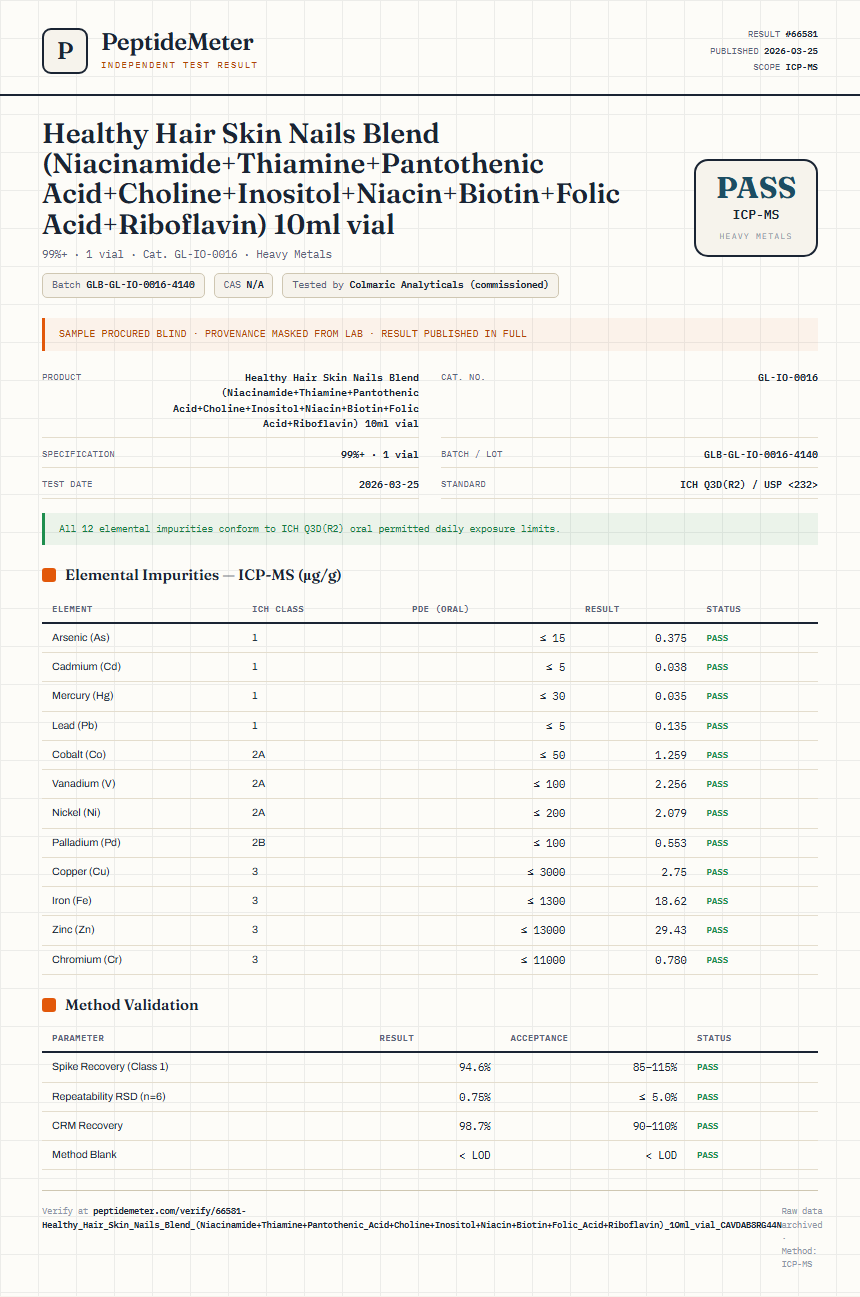Click the Zinc result value 29.43
Image resolution: width=860 pixels, height=1297 pixels.
tap(671, 930)
